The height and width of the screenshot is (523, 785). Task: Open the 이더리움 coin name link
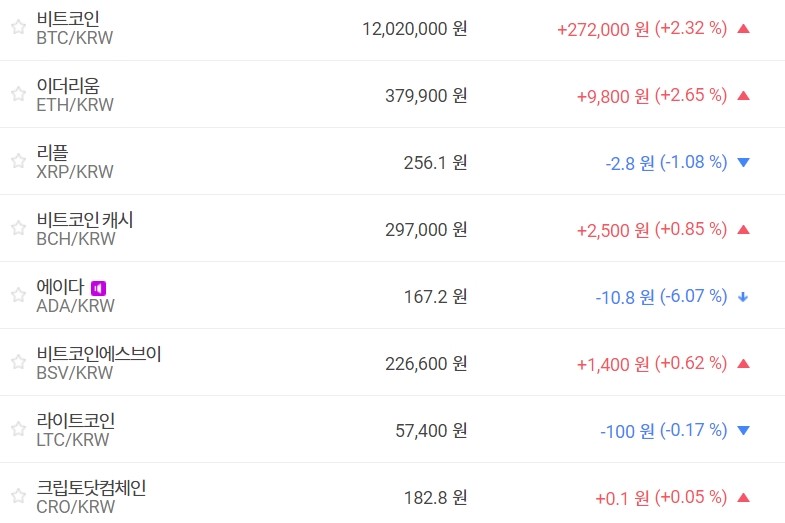point(67,85)
